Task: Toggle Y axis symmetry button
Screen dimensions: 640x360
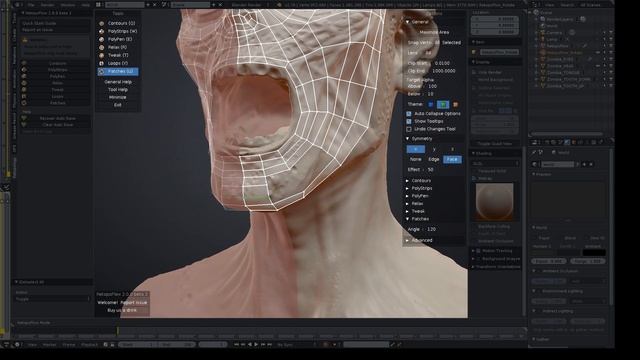Action: 434,149
